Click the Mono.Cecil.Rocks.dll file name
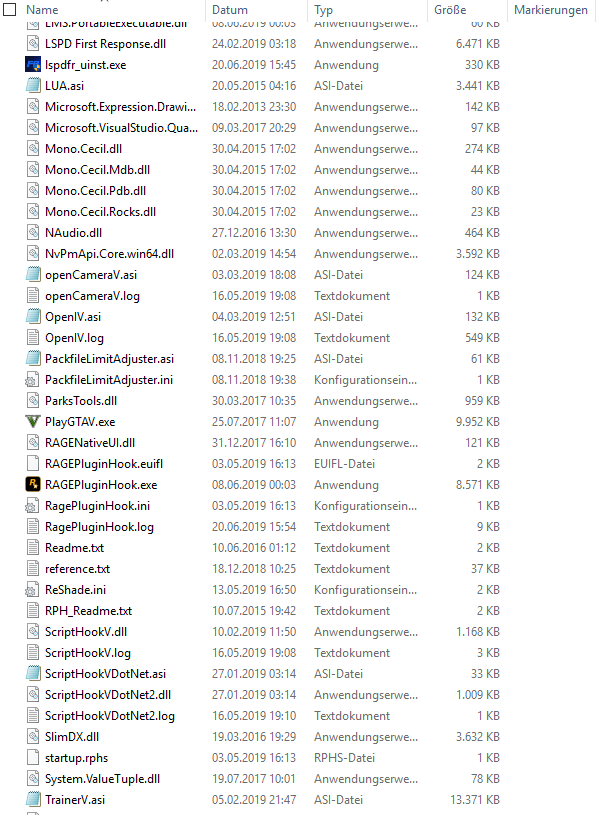Image resolution: width=613 pixels, height=818 pixels. [101, 212]
